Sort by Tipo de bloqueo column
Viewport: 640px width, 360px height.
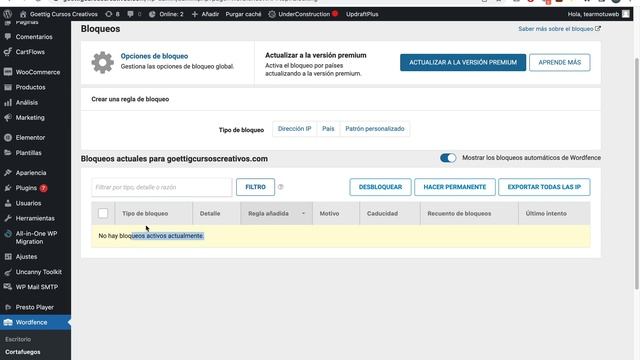(x=145, y=213)
